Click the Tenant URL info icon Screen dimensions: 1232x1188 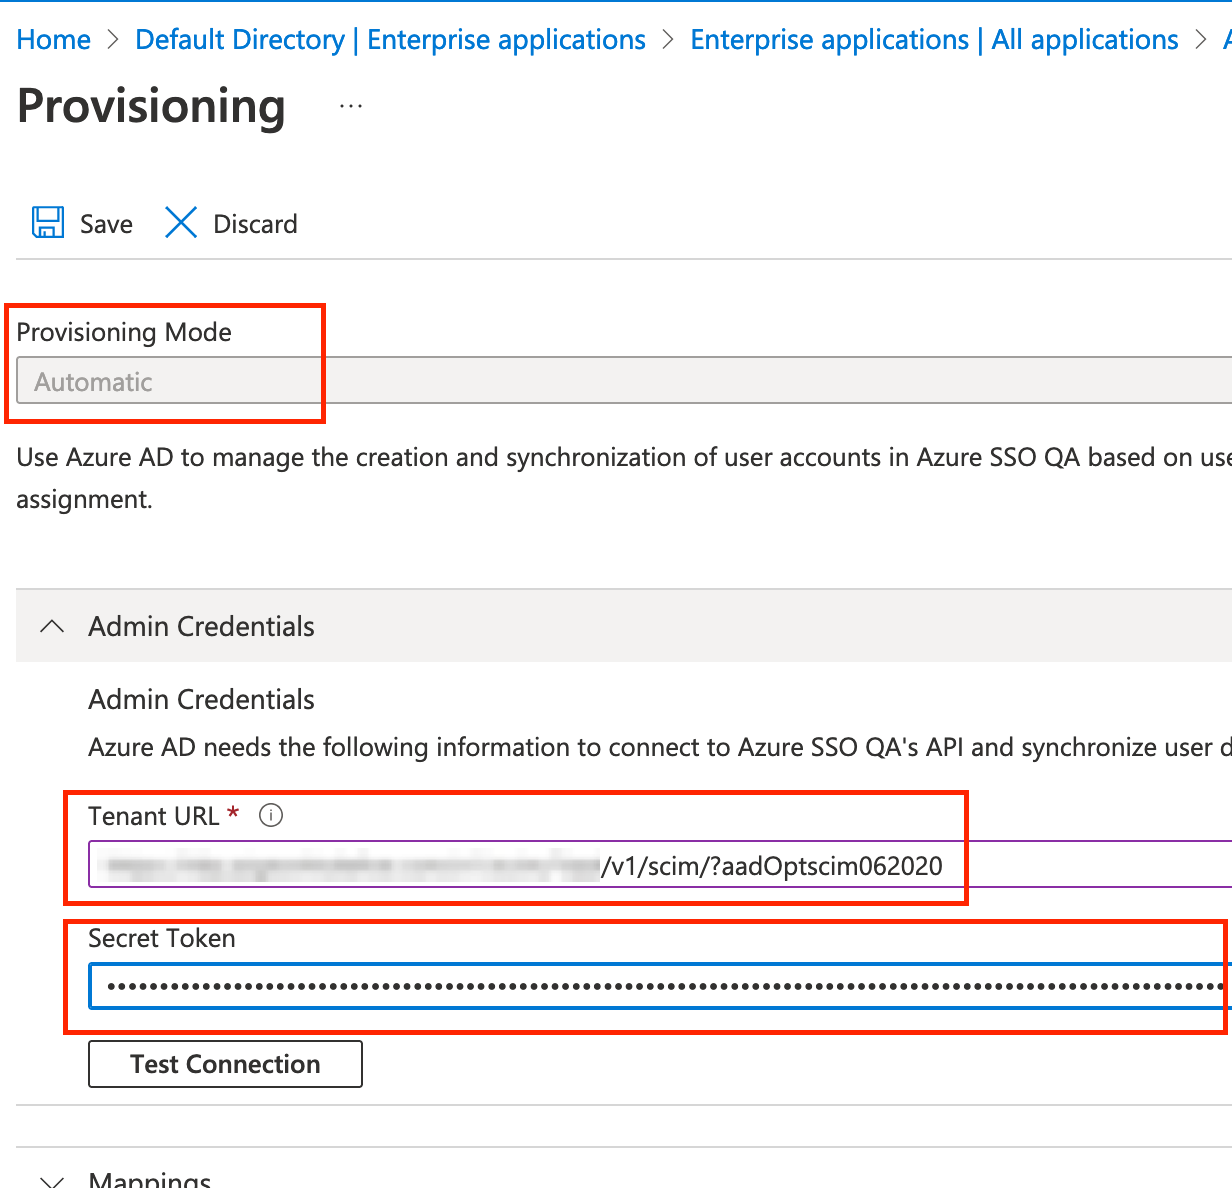[x=271, y=816]
